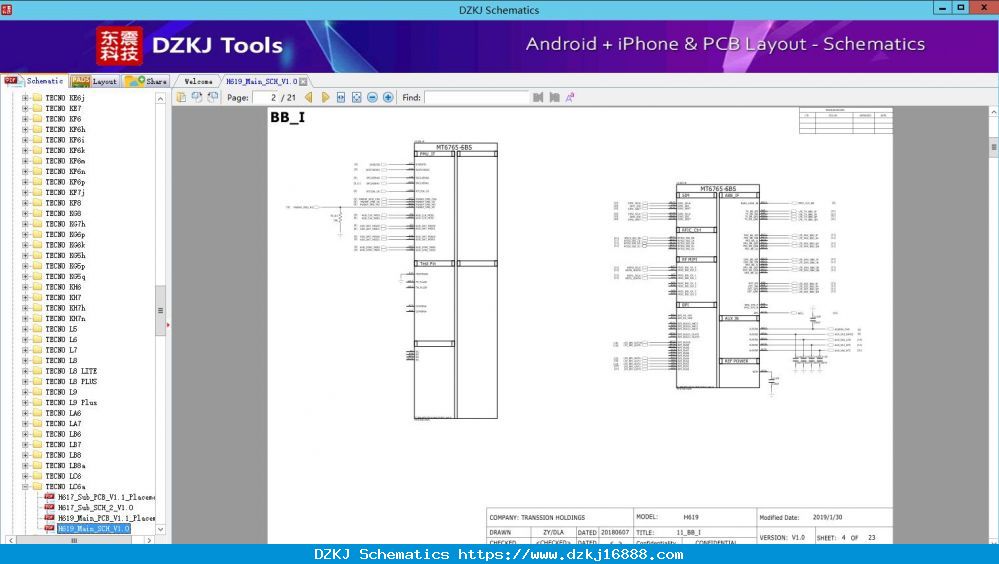Select the TECNO LB7 tree item
This screenshot has height=564, width=999.
point(63,445)
